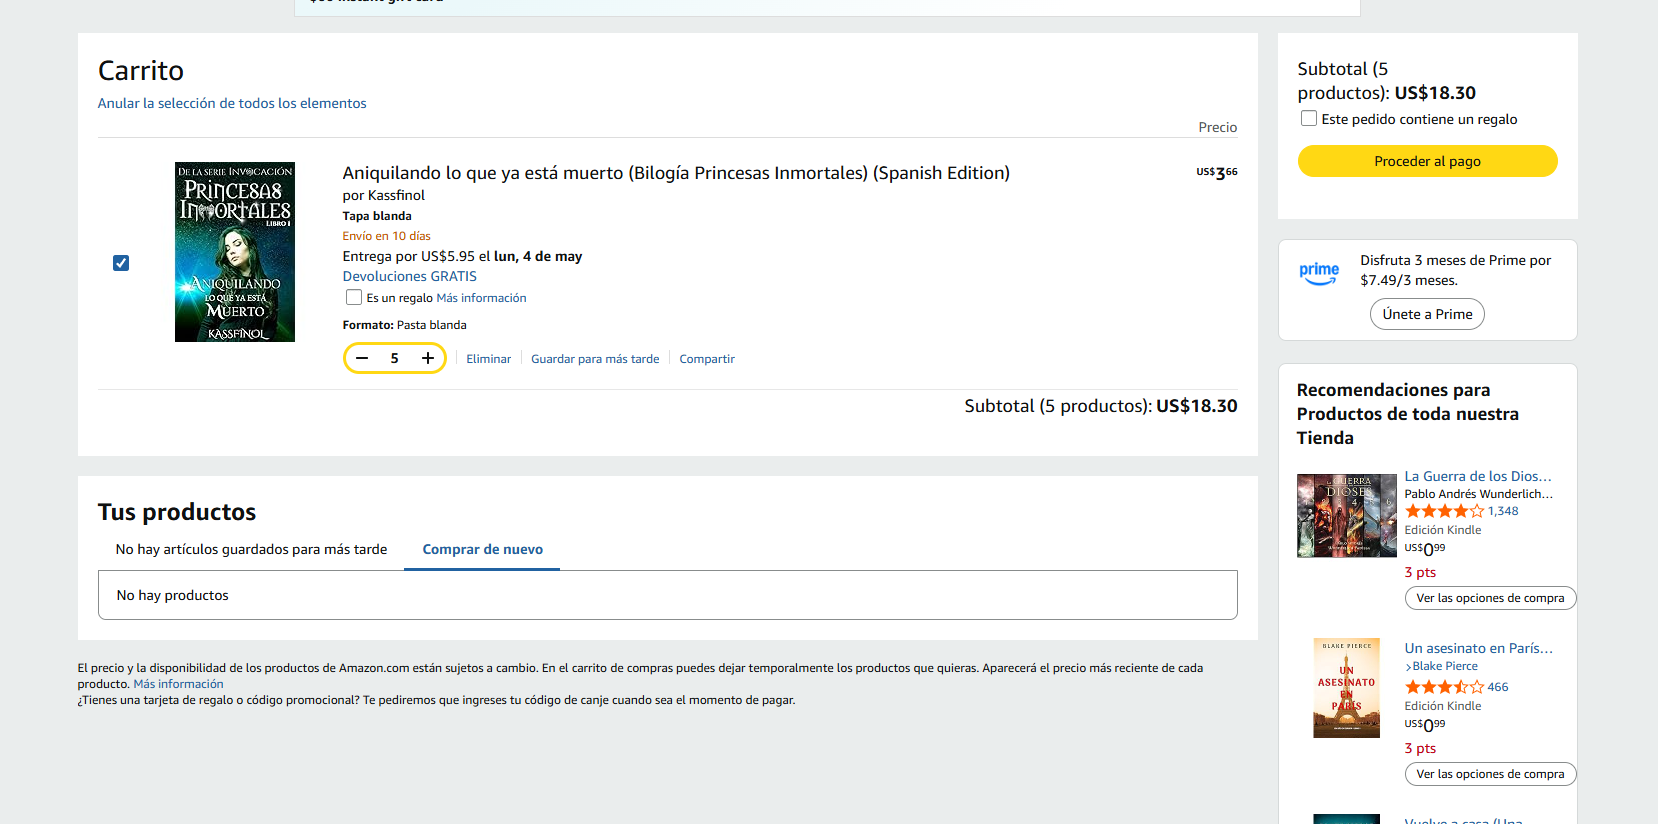Open La Guerra de los Dioses cover image
Screen dimensions: 1658x824
coord(1346,516)
